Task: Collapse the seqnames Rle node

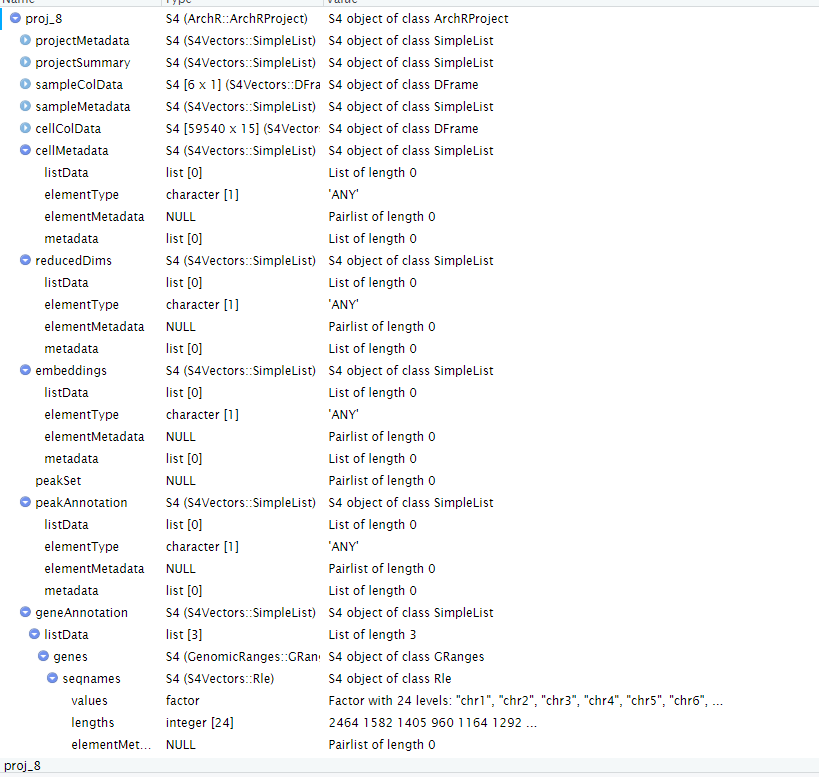Action: coord(52,678)
